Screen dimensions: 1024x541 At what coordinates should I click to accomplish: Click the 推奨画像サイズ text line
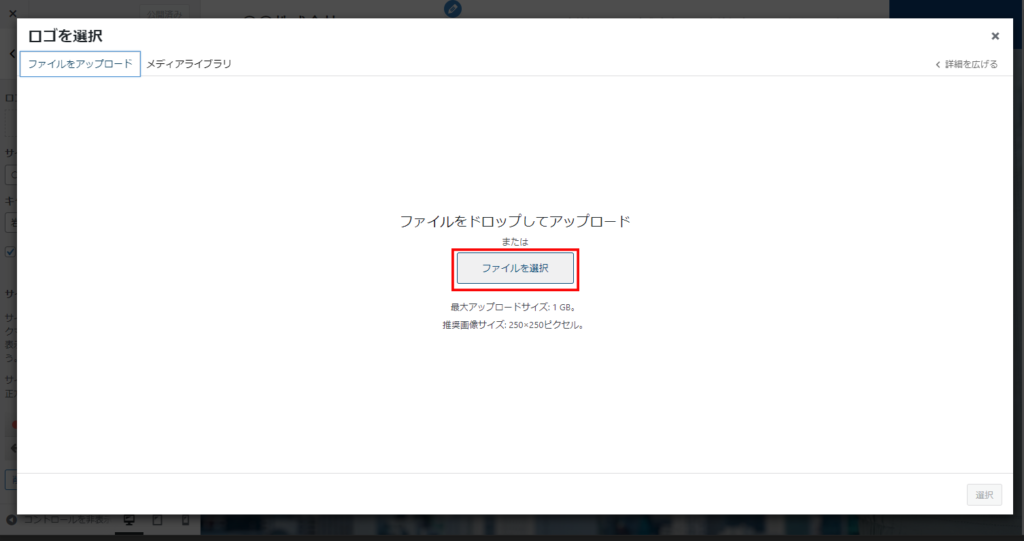point(515,325)
